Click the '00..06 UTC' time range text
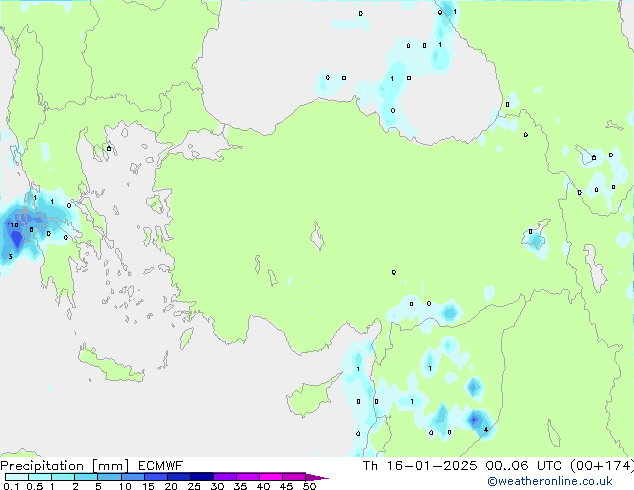The width and height of the screenshot is (634, 490). [524, 466]
